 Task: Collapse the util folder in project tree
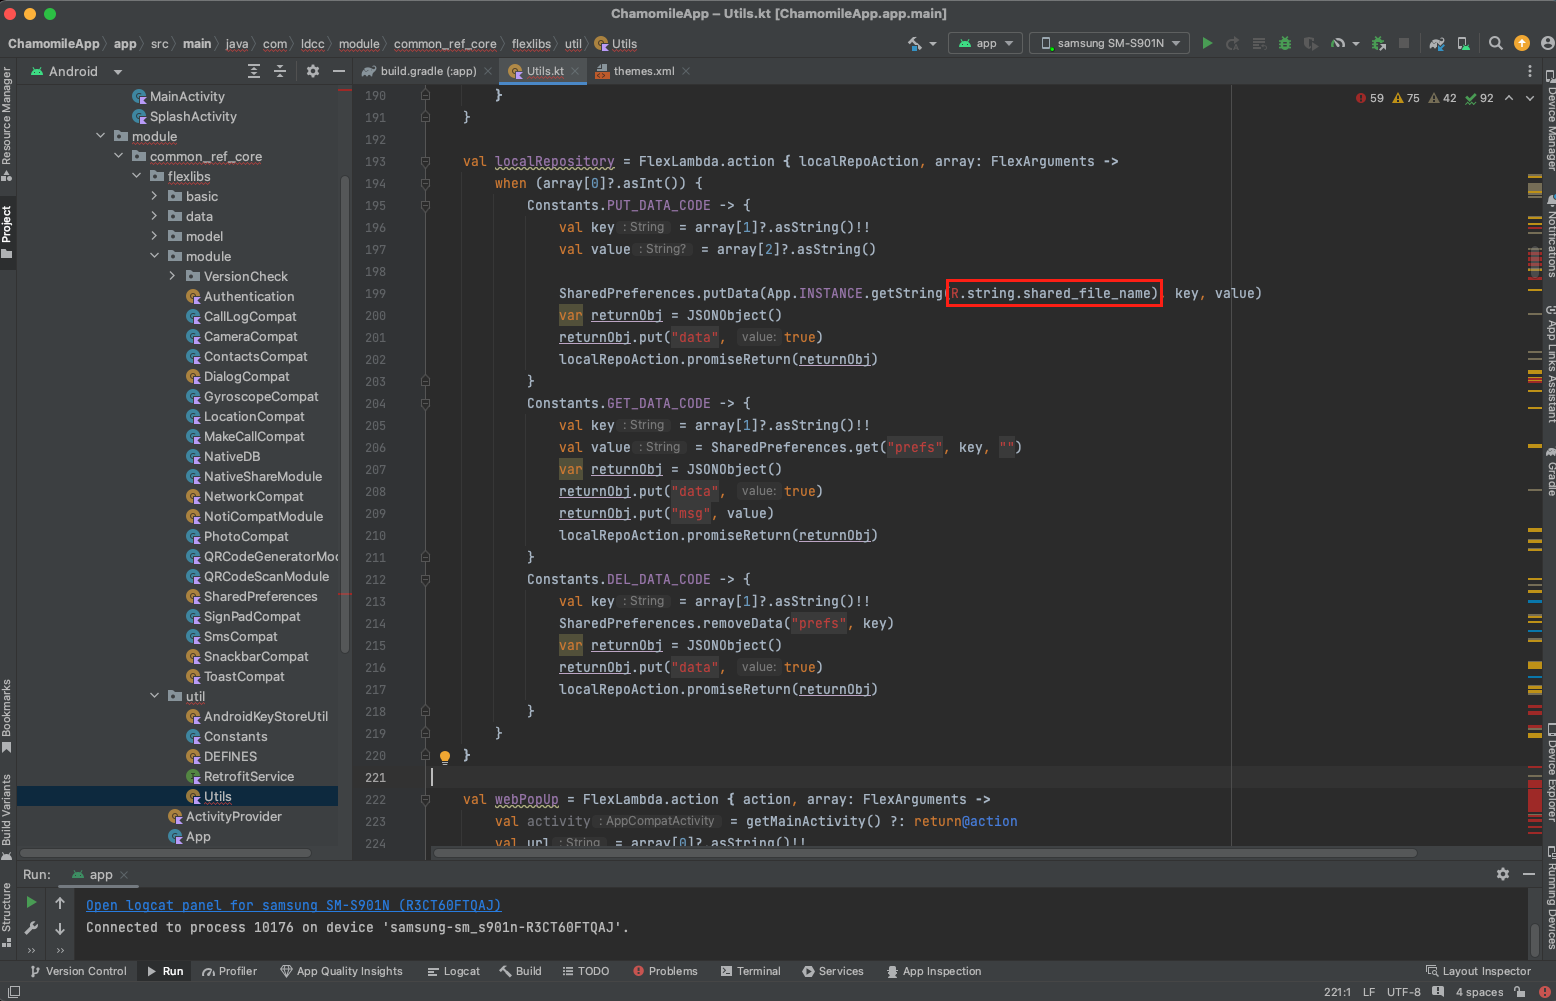(154, 696)
